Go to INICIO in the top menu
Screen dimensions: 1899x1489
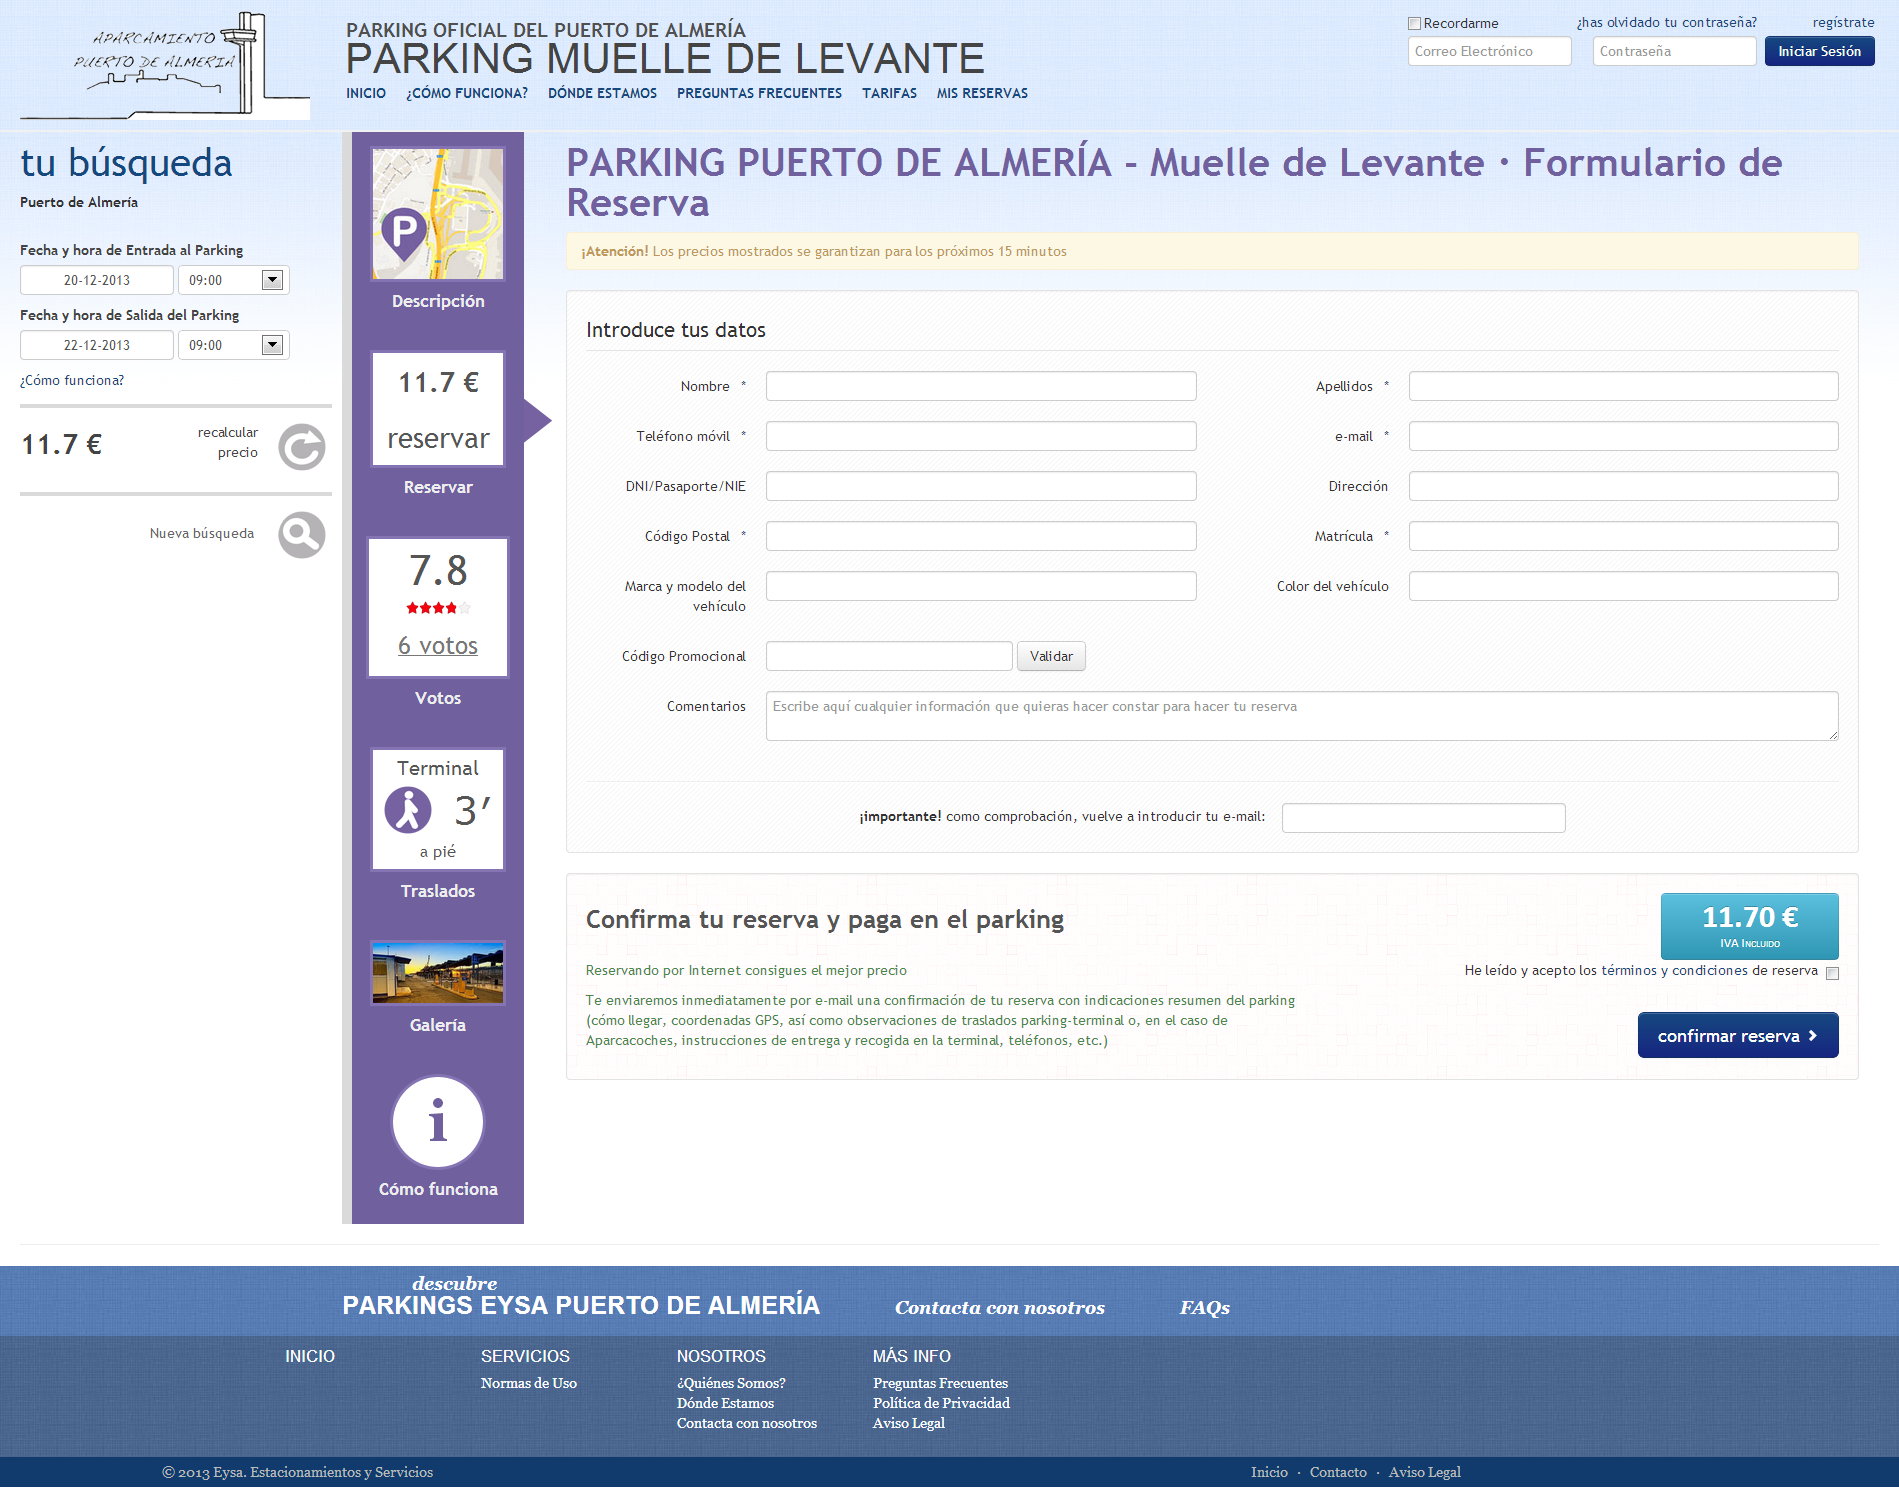[x=366, y=93]
